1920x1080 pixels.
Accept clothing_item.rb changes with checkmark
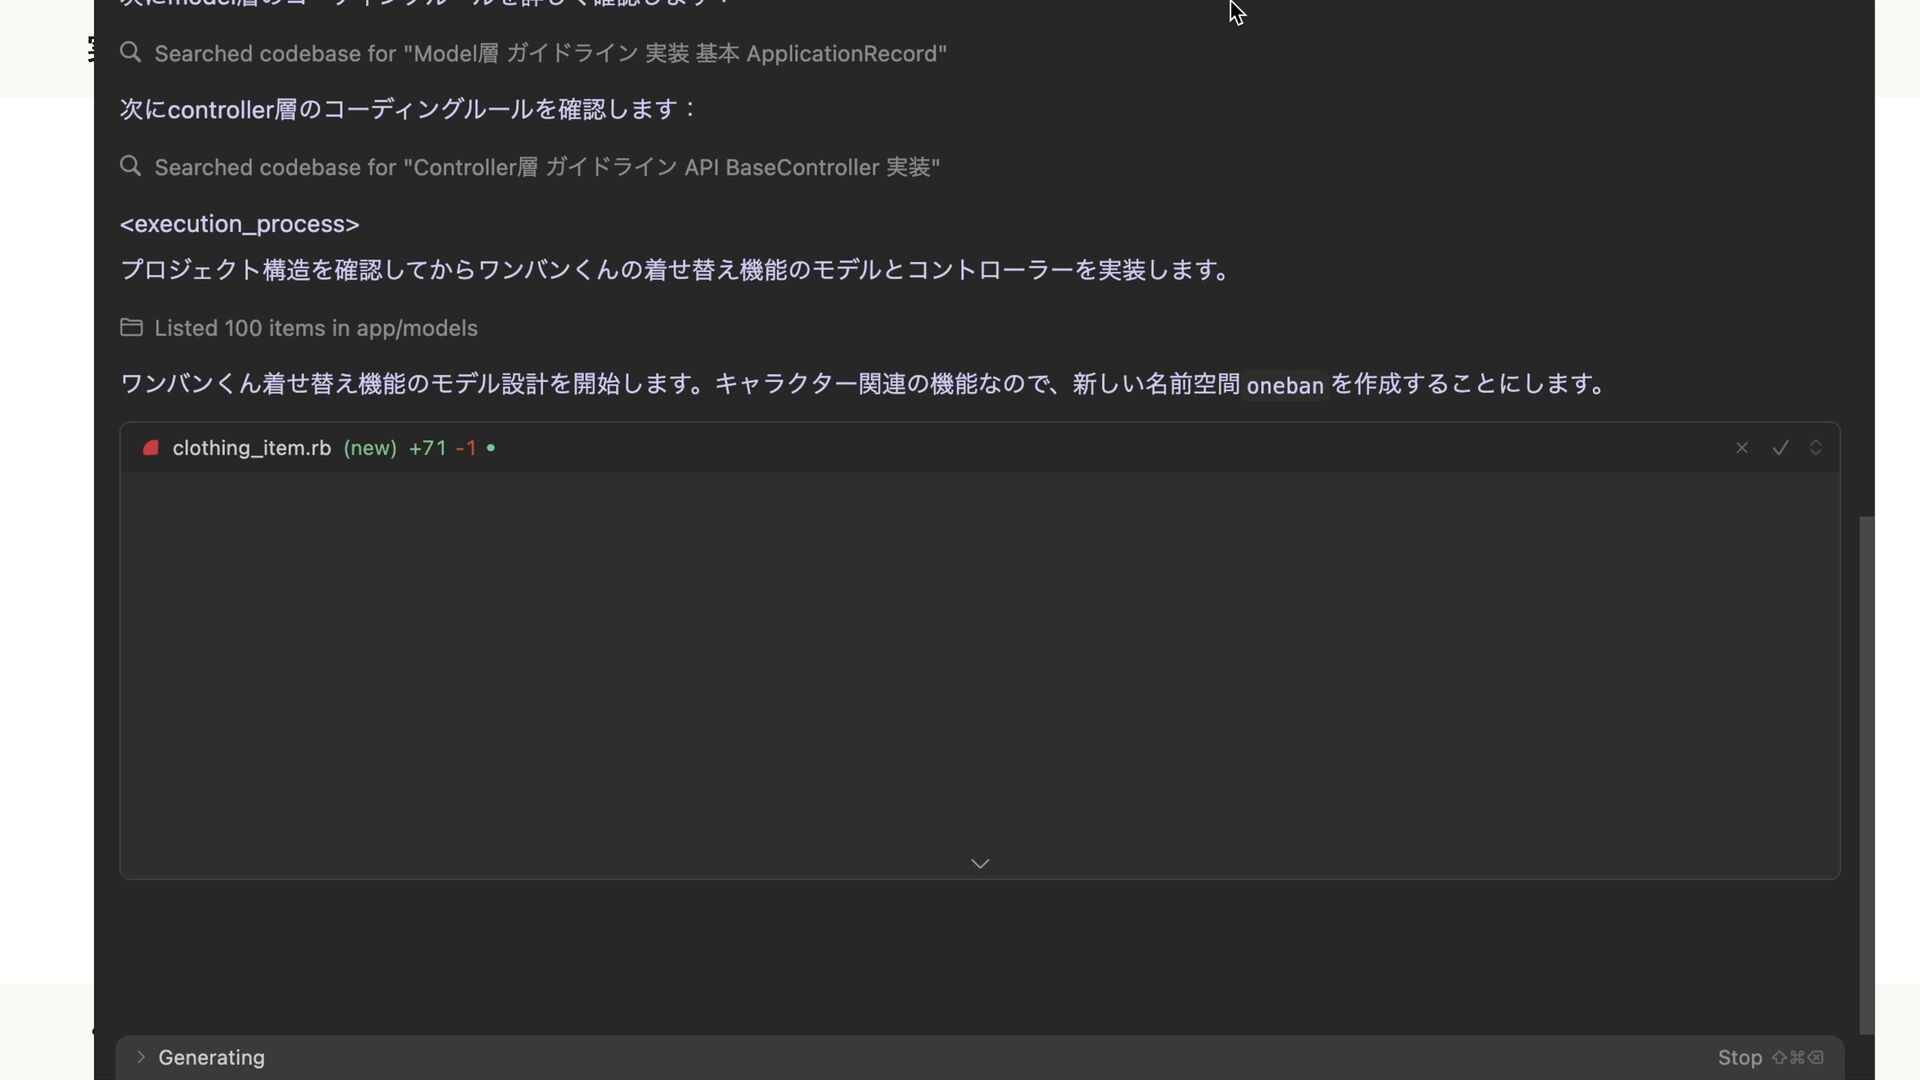pyautogui.click(x=1780, y=448)
